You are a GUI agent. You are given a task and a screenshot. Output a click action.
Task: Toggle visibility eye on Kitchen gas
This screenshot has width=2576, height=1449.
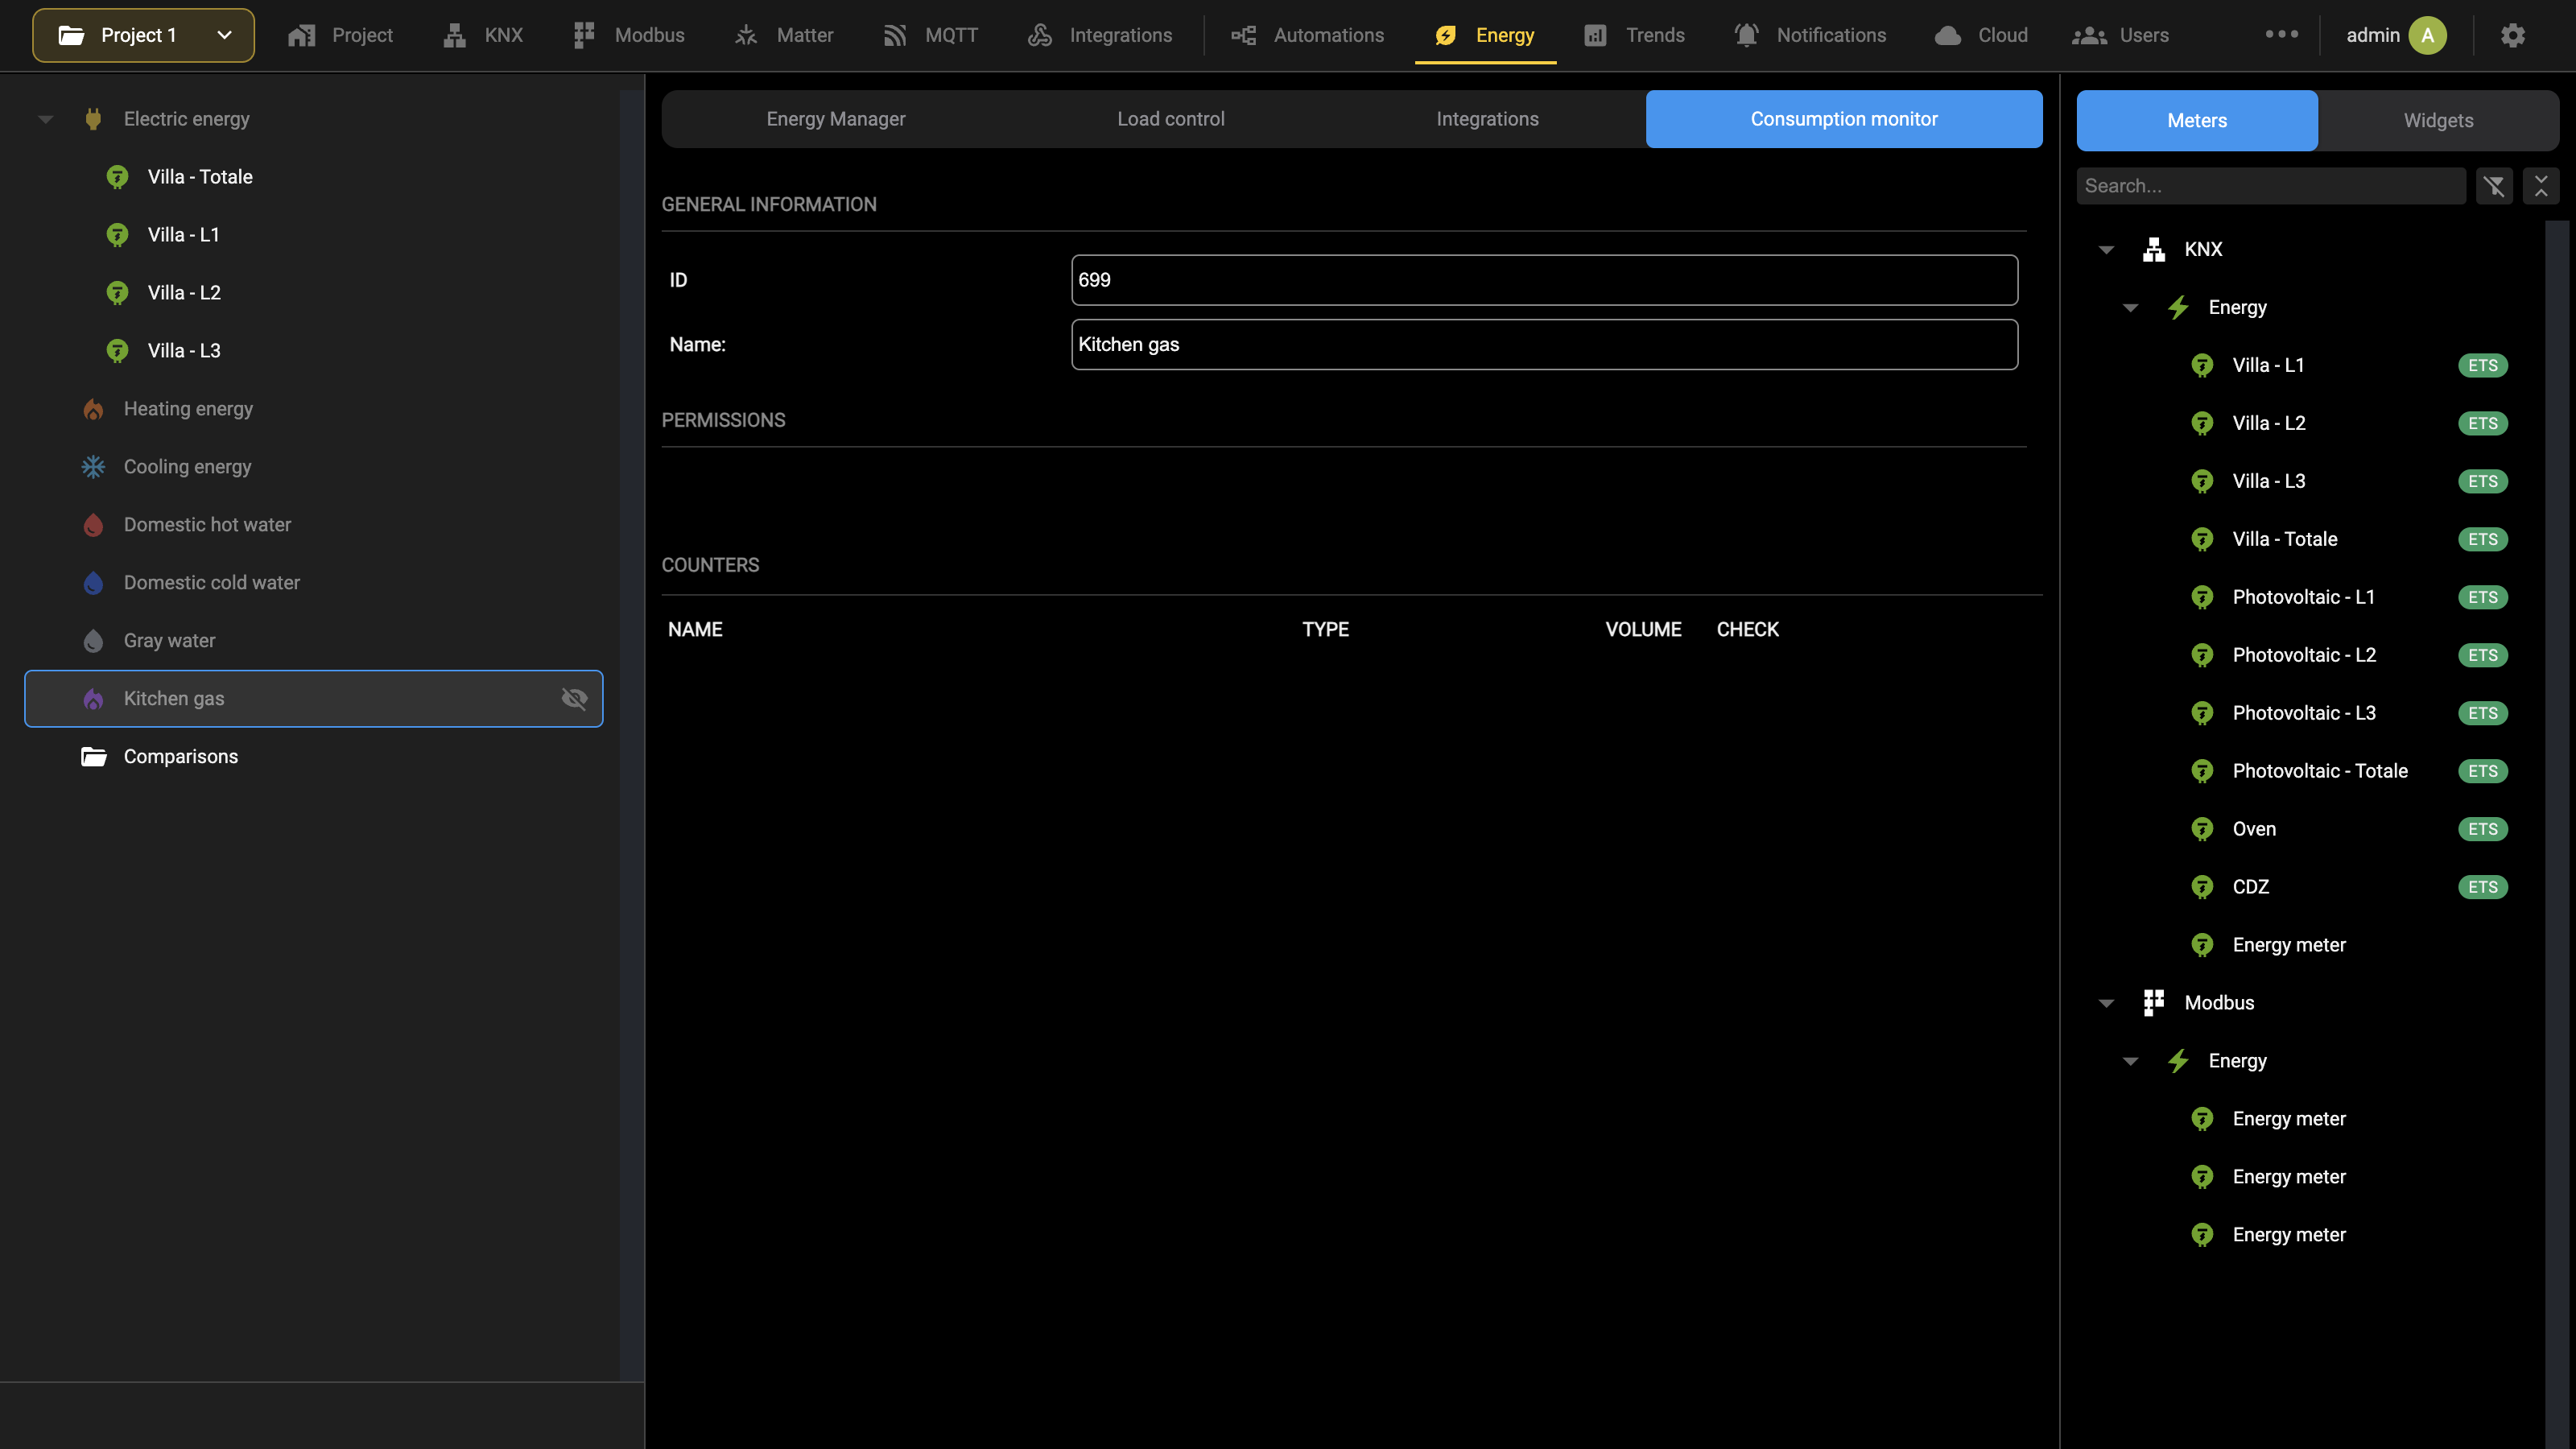tap(574, 699)
